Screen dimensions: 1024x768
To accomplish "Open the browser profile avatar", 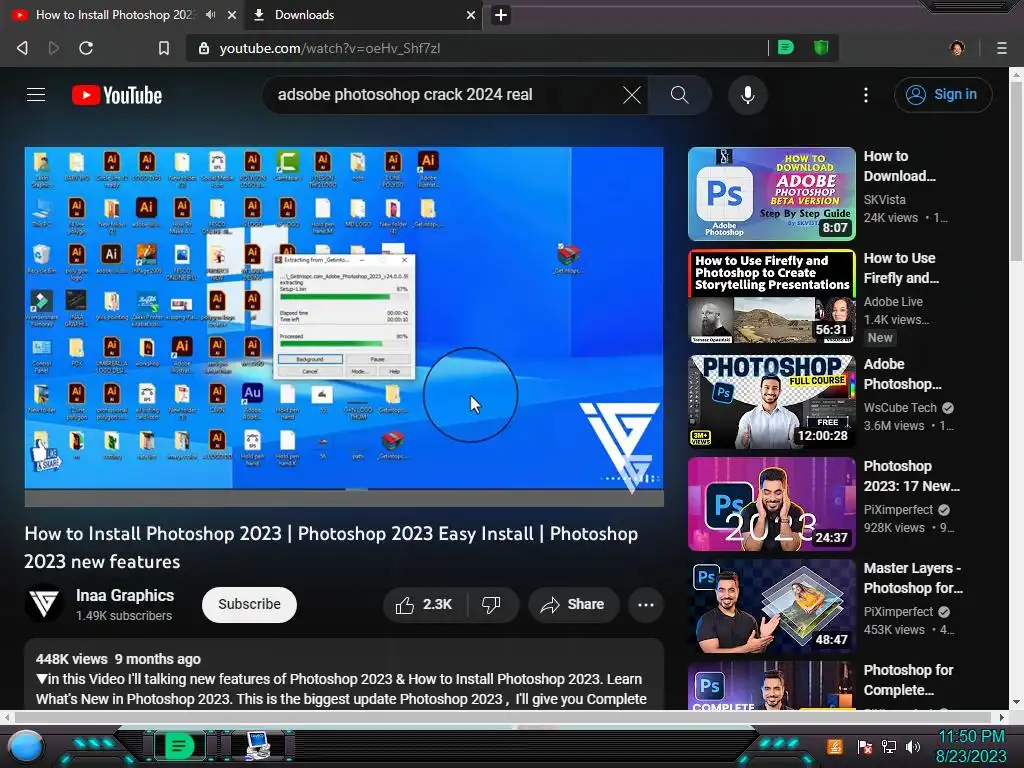I will (x=957, y=48).
